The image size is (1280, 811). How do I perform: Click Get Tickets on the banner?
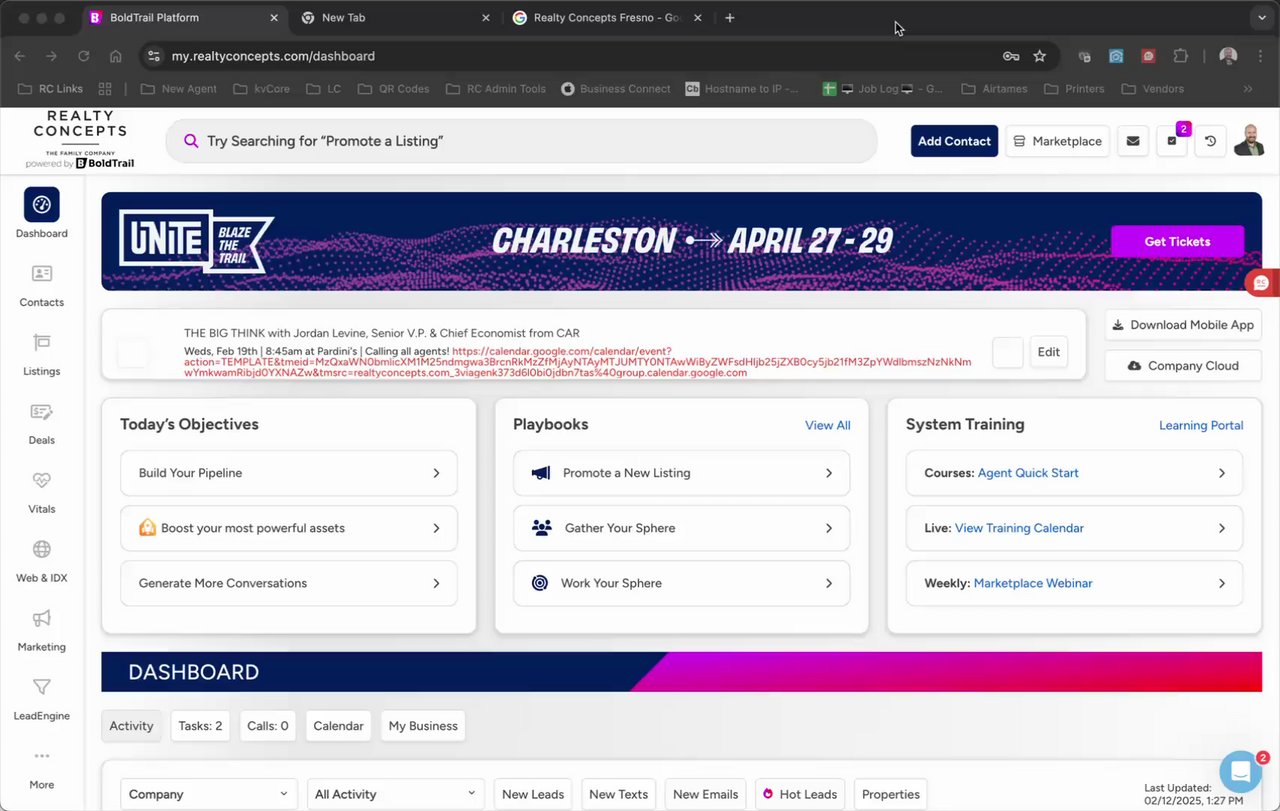pyautogui.click(x=1177, y=241)
